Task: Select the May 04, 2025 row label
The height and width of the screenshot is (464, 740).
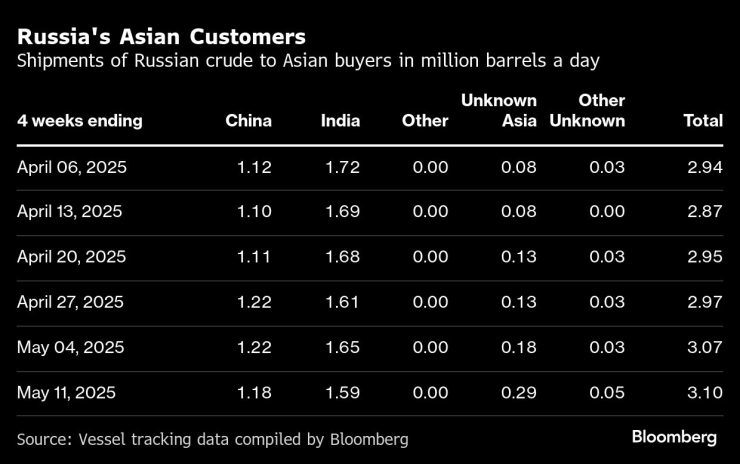Action: pos(70,347)
